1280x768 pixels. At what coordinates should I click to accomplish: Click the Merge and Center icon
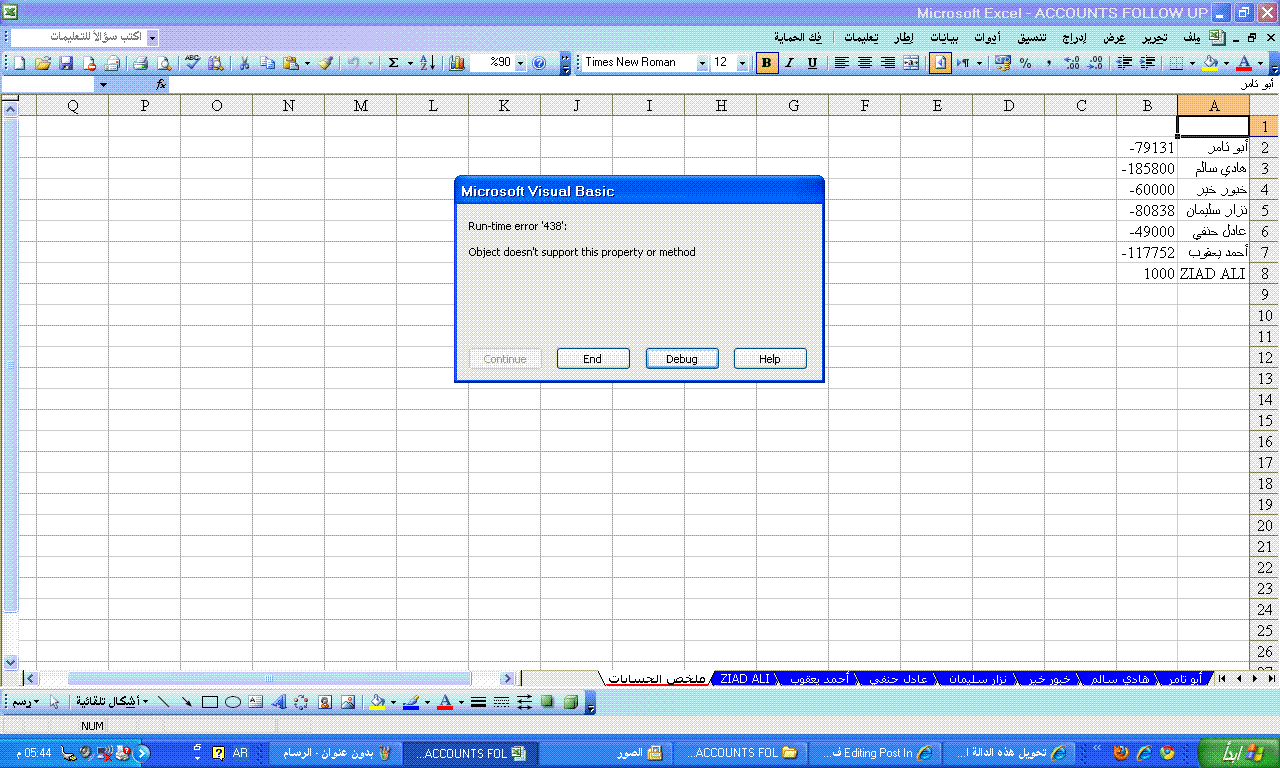pos(911,62)
